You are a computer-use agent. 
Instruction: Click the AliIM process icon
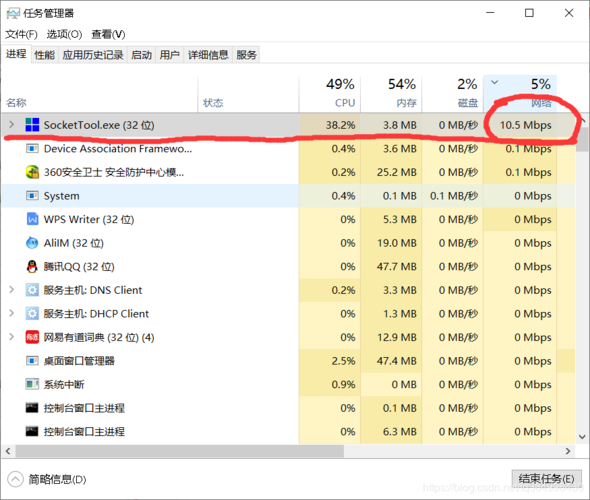tap(32, 243)
